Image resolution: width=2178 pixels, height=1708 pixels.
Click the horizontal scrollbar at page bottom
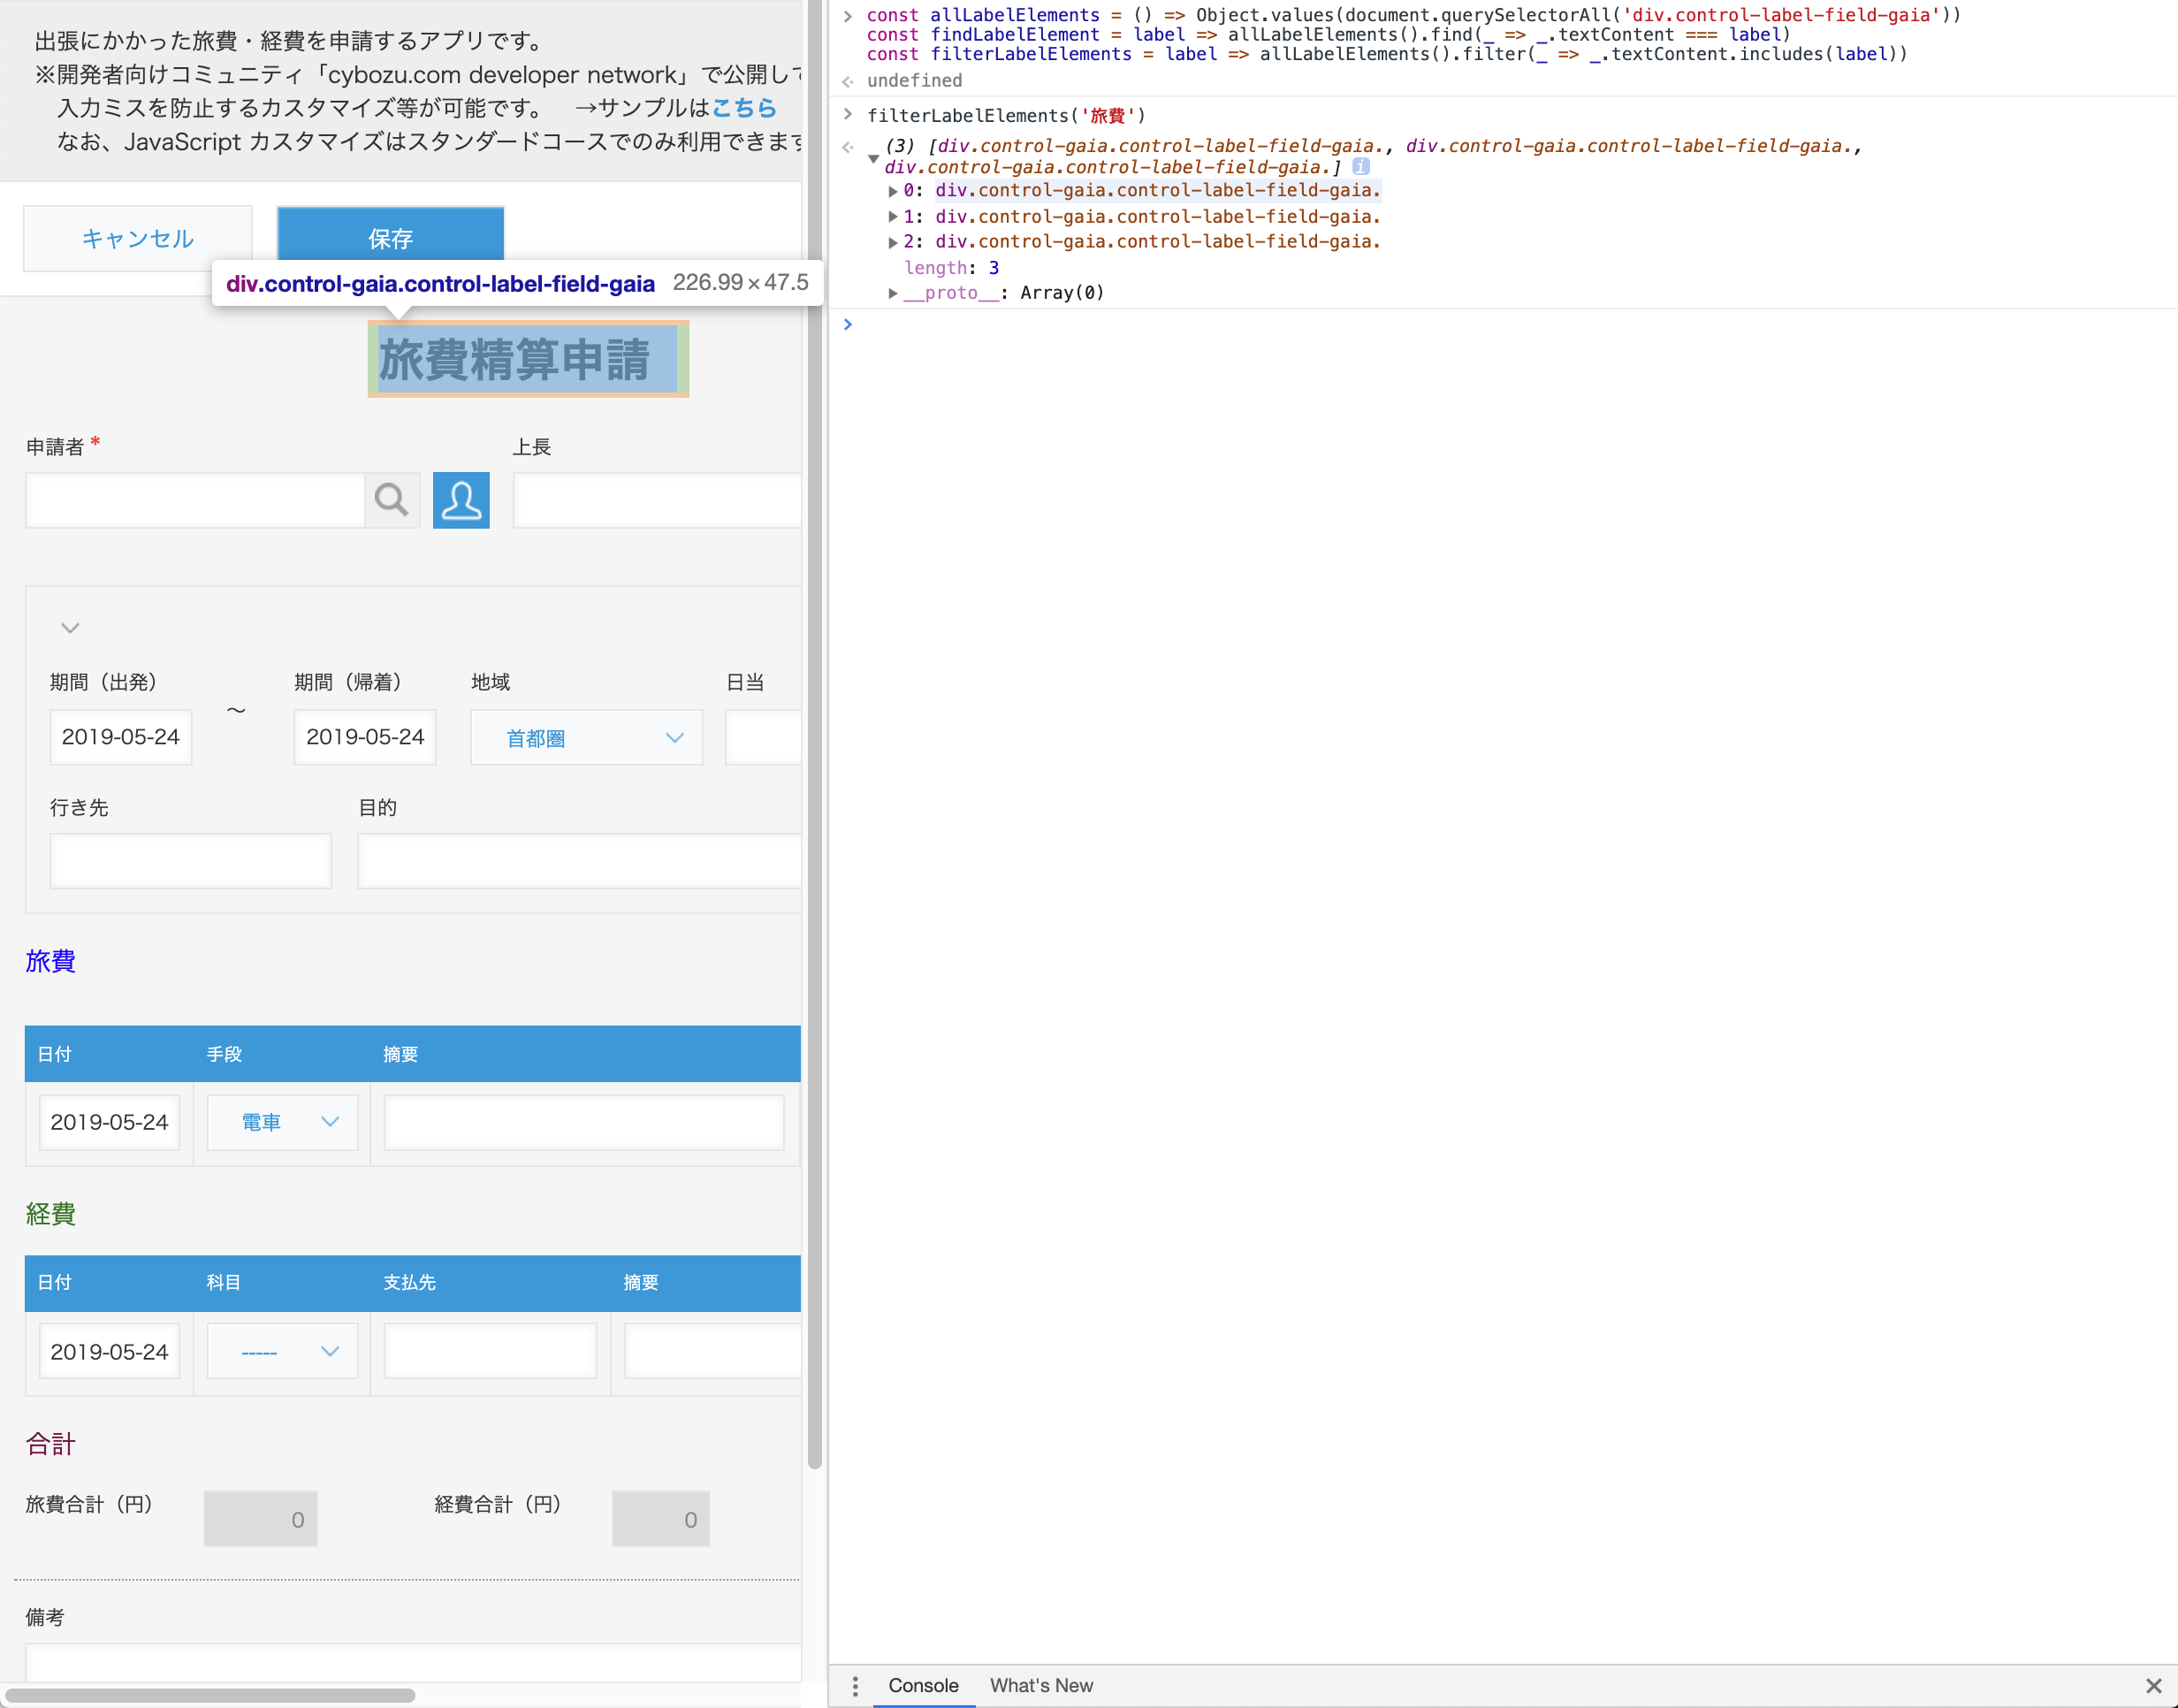(x=210, y=1695)
